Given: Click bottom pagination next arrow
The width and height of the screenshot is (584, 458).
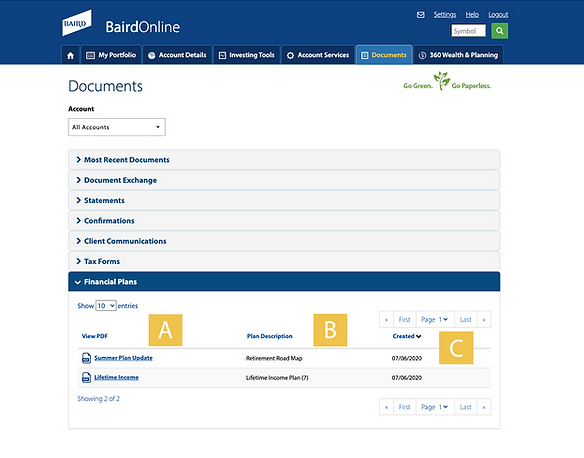Looking at the screenshot, I should [x=484, y=407].
